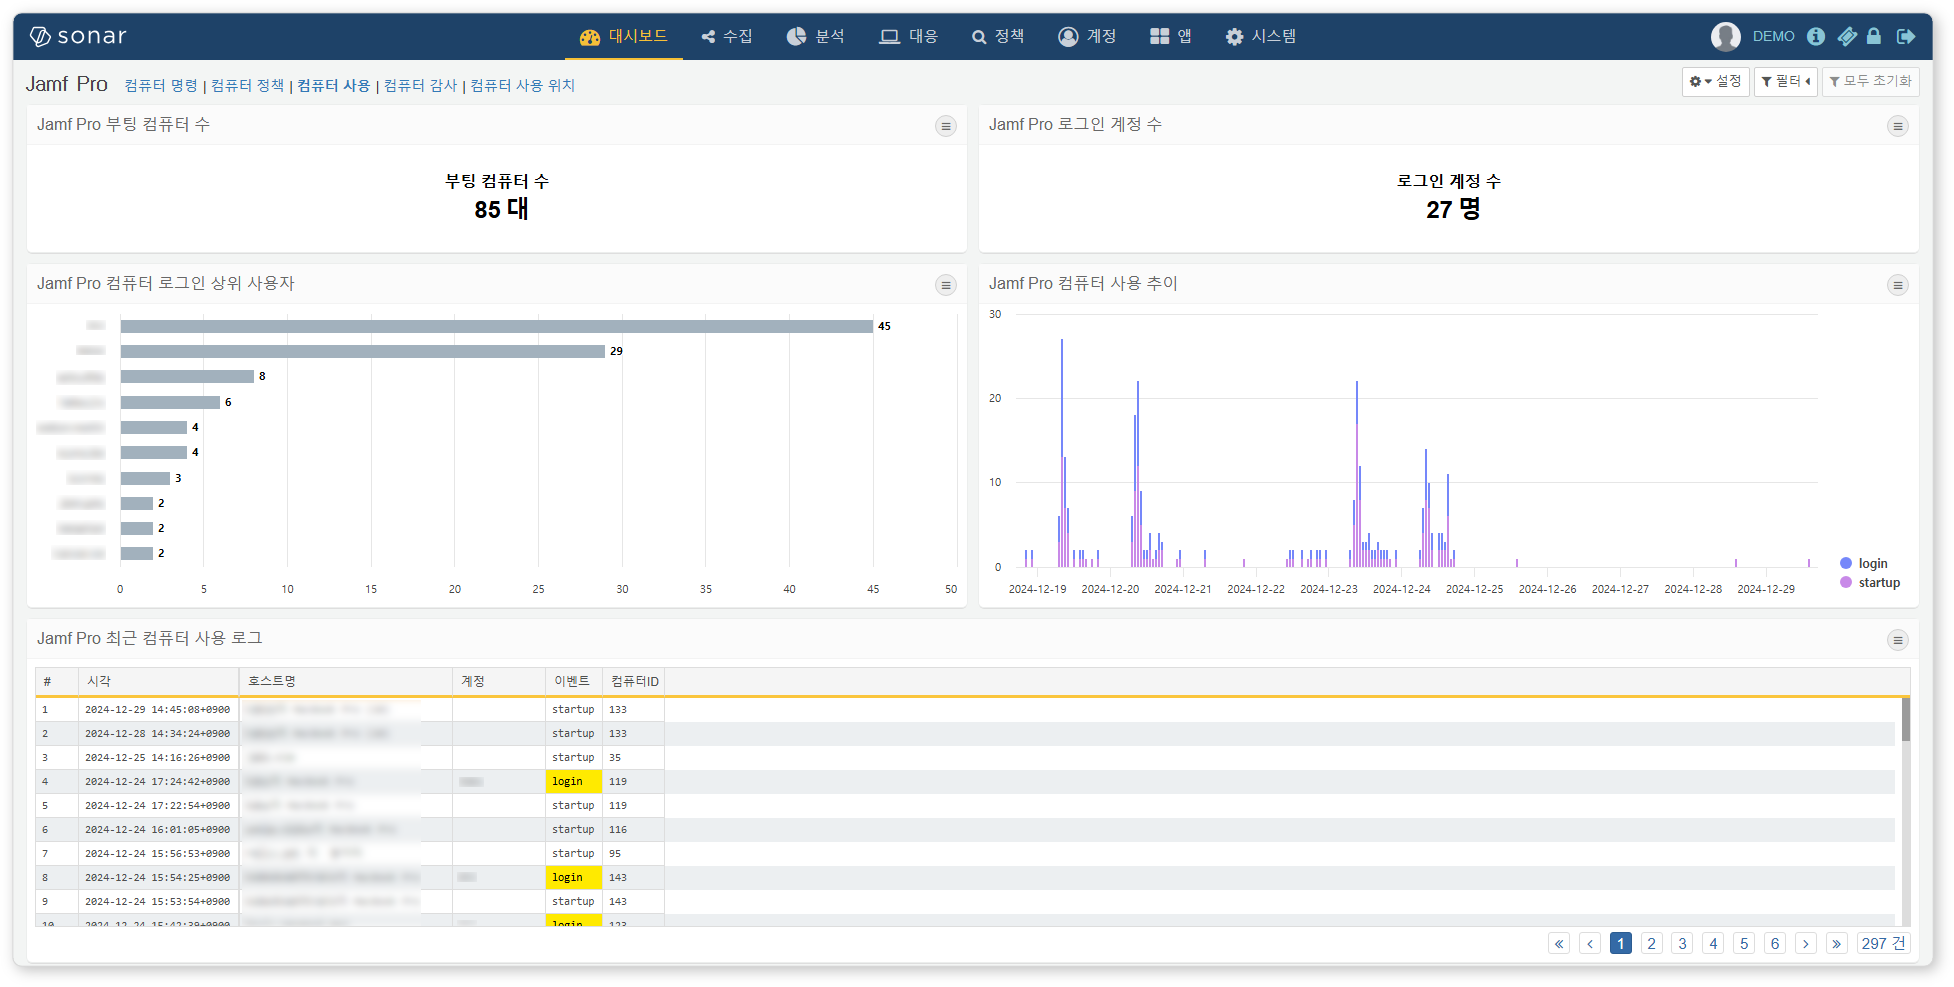Click the 모두 초기화 button
This screenshot has height=987, width=1954.
1870,81
